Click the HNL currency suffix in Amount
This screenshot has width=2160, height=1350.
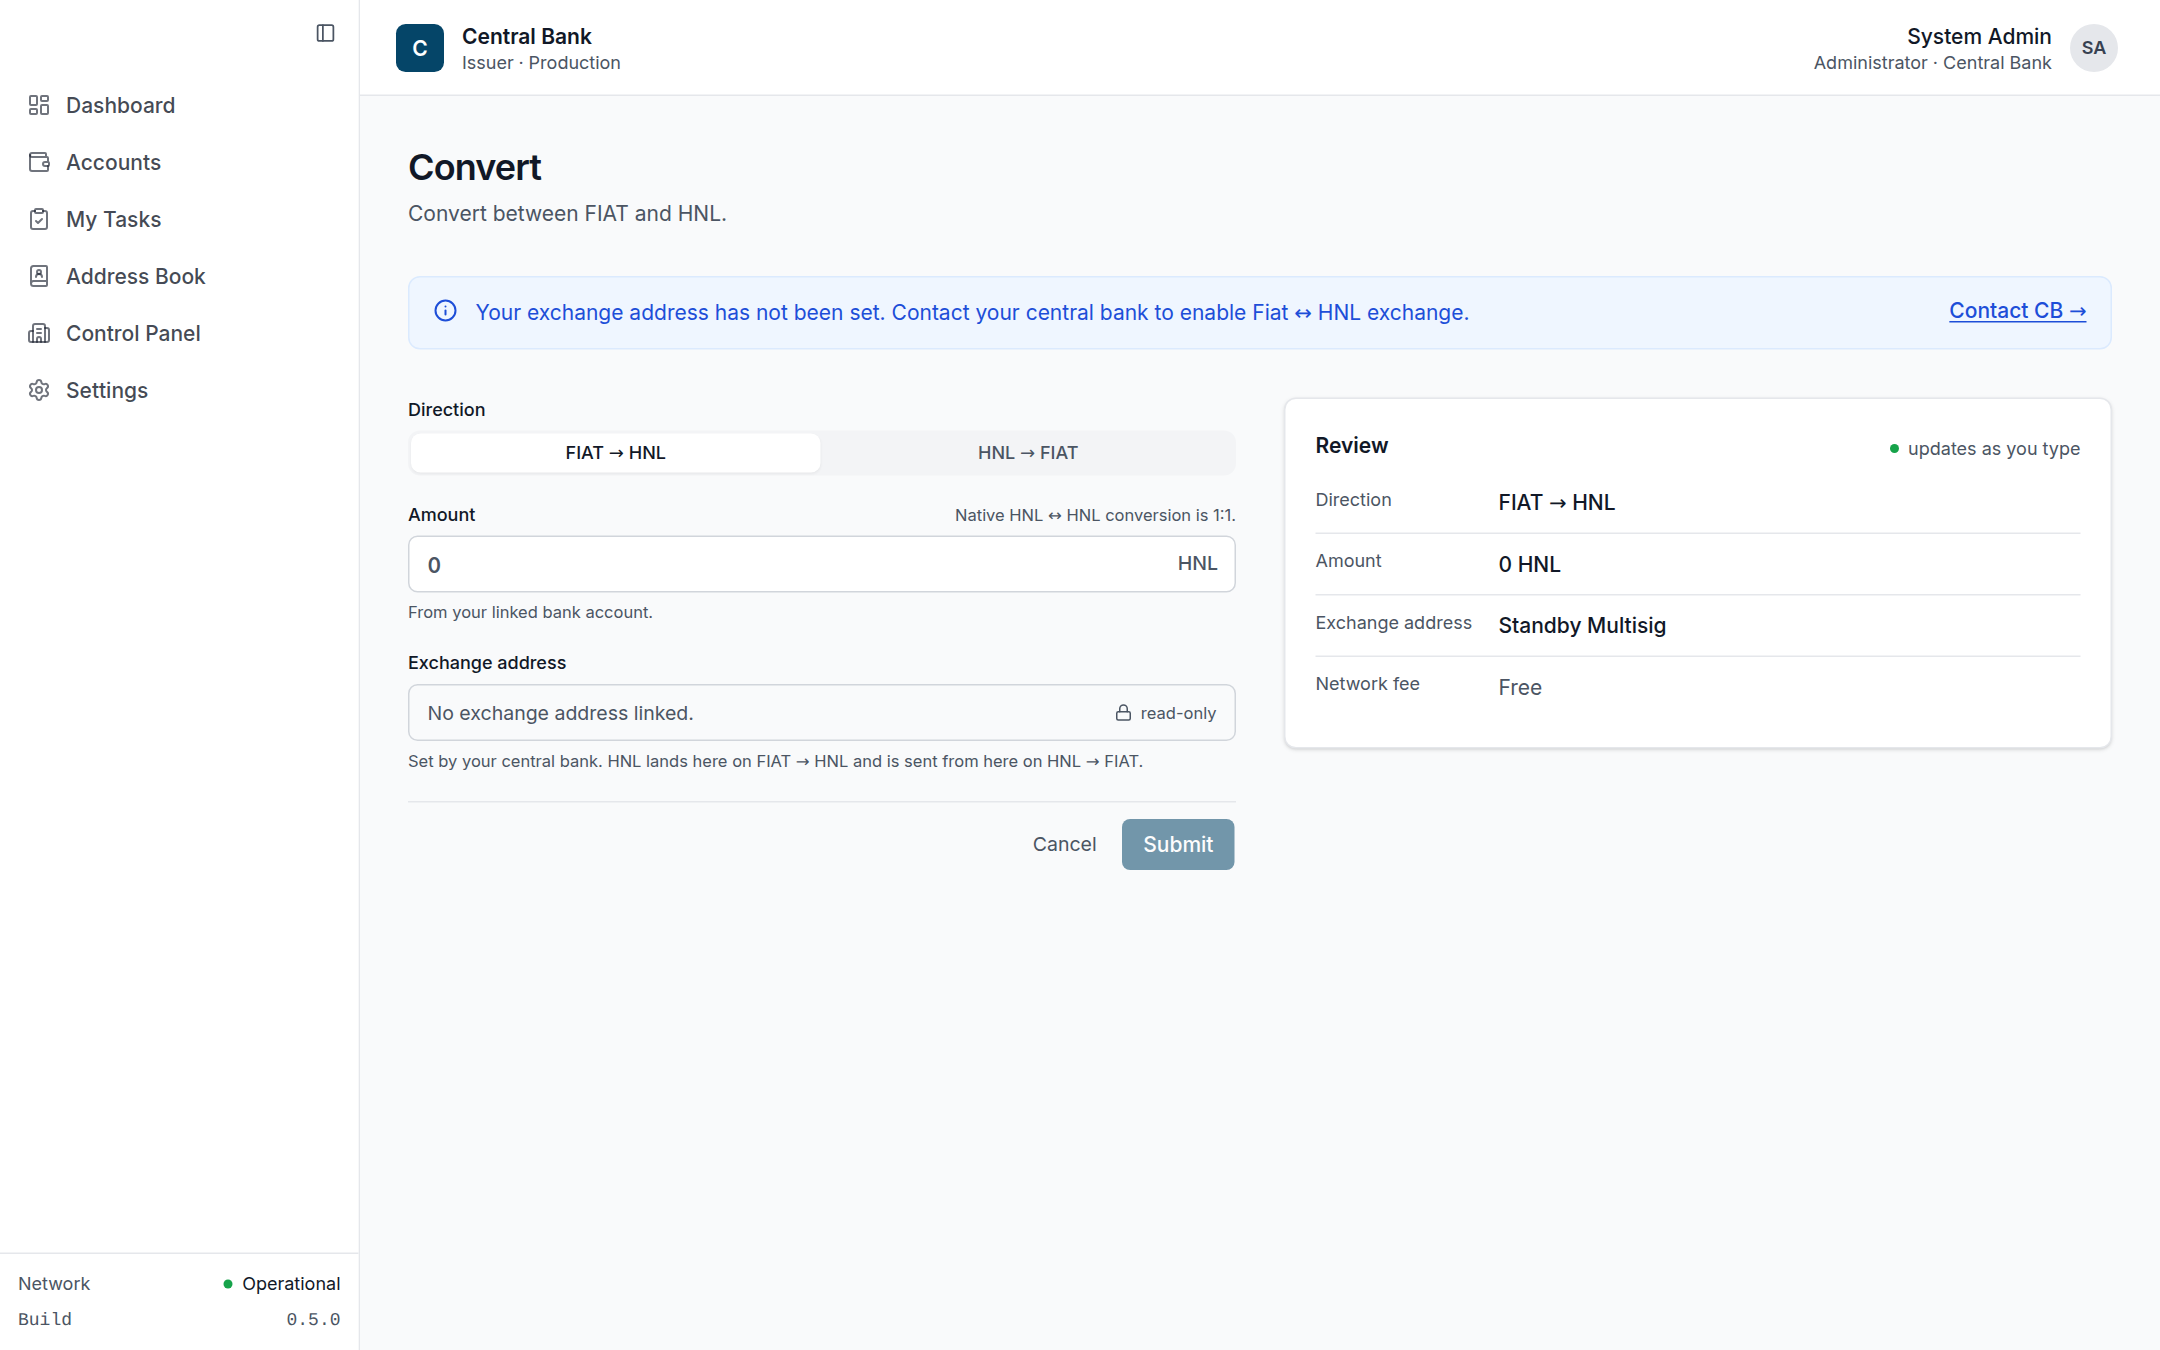click(1197, 564)
